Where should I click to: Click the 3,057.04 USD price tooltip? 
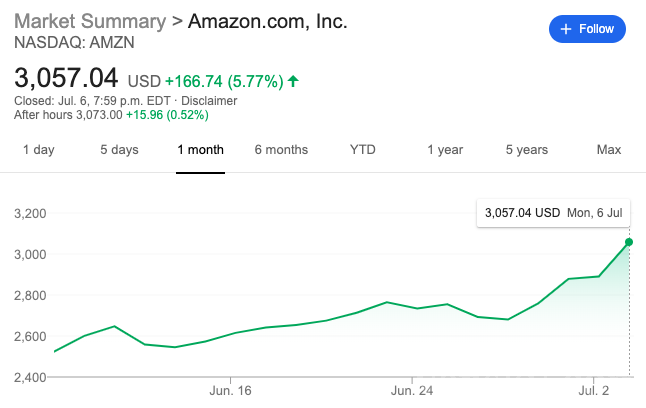point(553,213)
